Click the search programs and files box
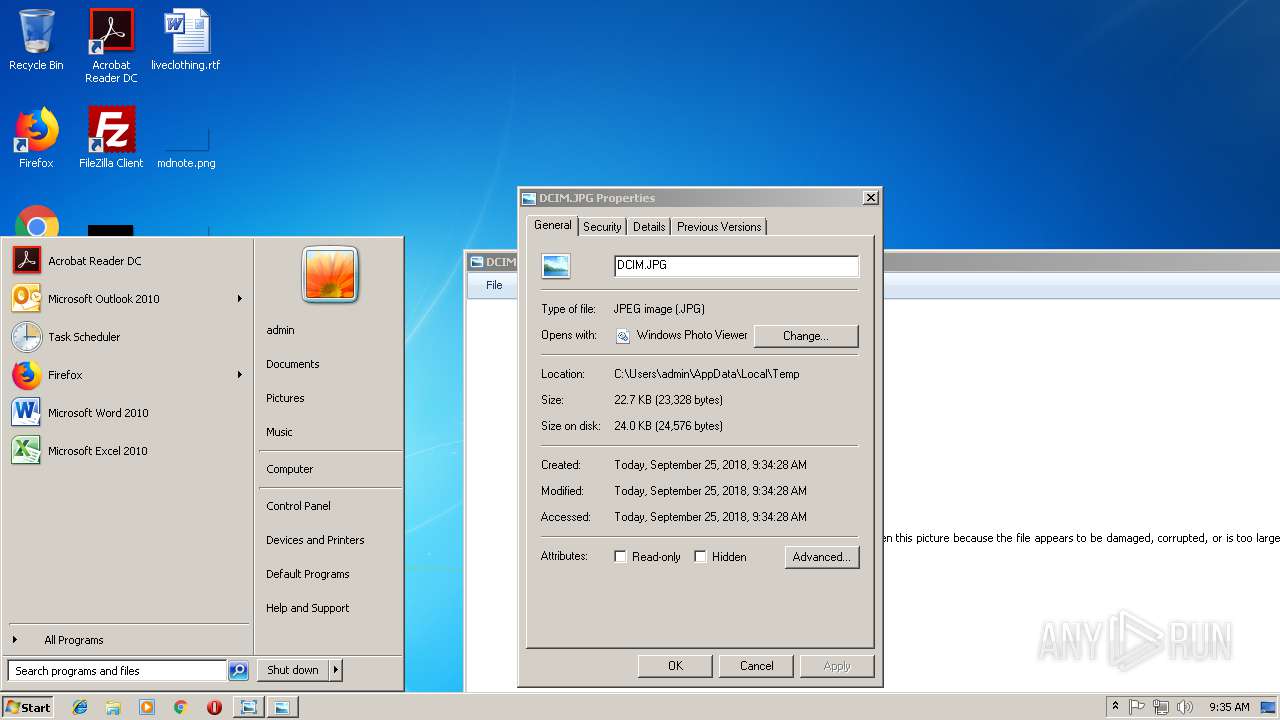The width and height of the screenshot is (1280, 720). coord(117,671)
